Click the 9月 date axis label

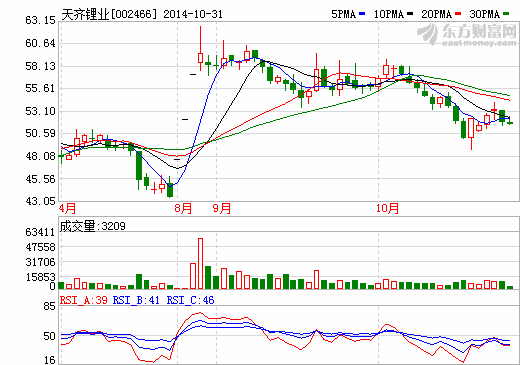[222, 209]
